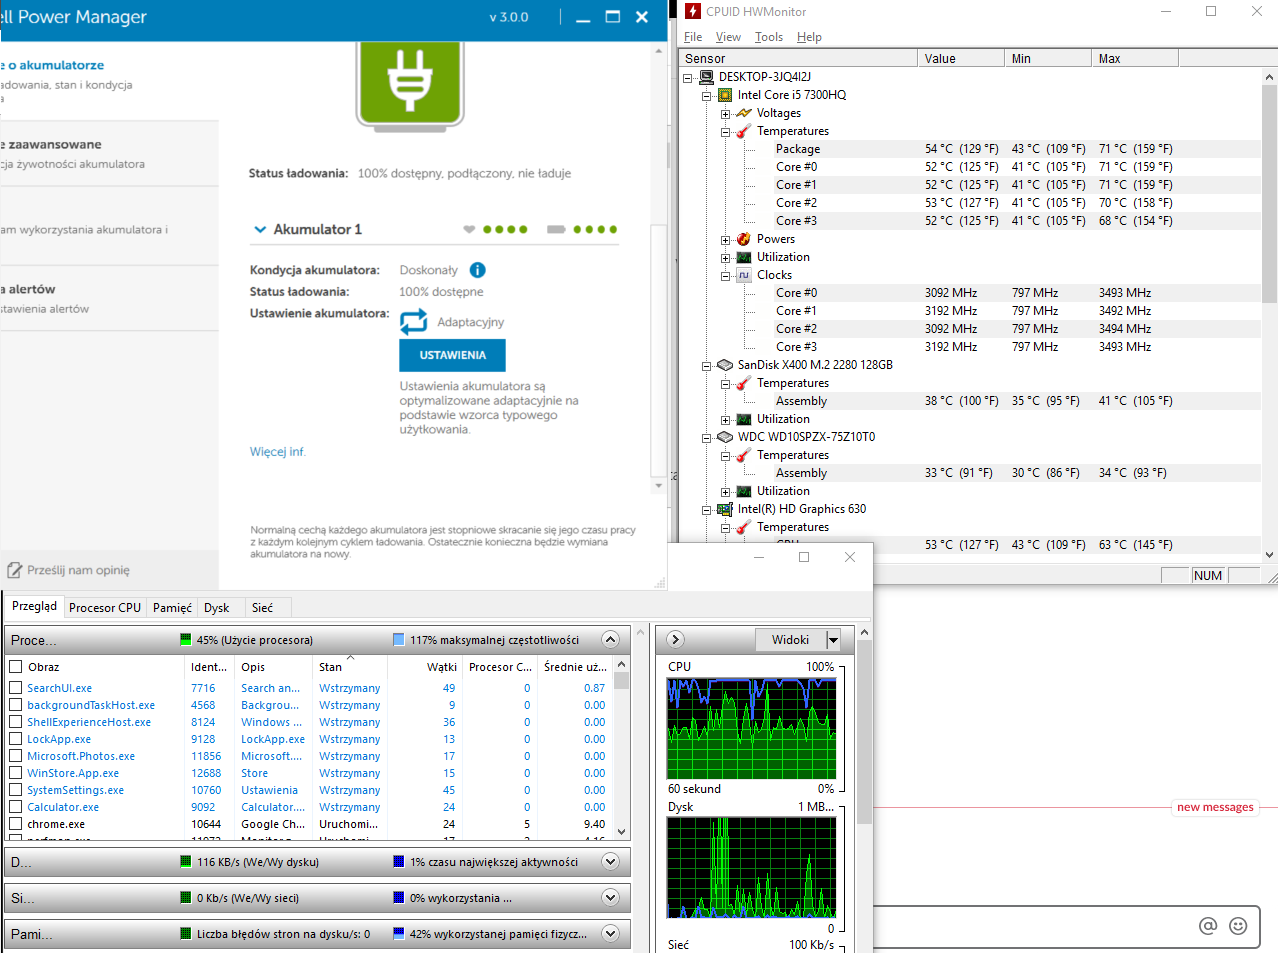1278x953 pixels.
Task: Open the Więcej inf. link
Action: pos(278,452)
